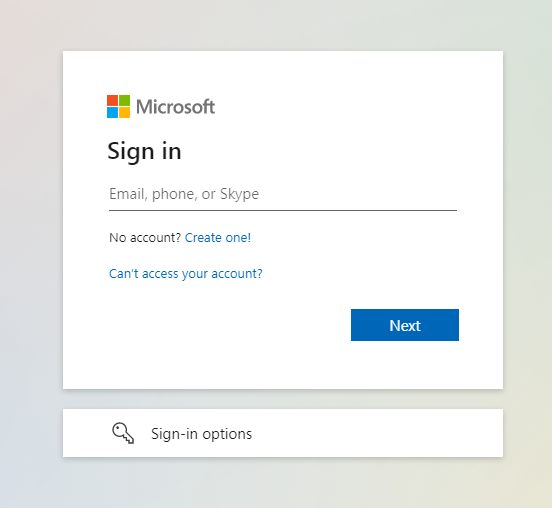This screenshot has width=552, height=508.
Task: Click the Microsoft wordmark text
Action: pos(175,107)
